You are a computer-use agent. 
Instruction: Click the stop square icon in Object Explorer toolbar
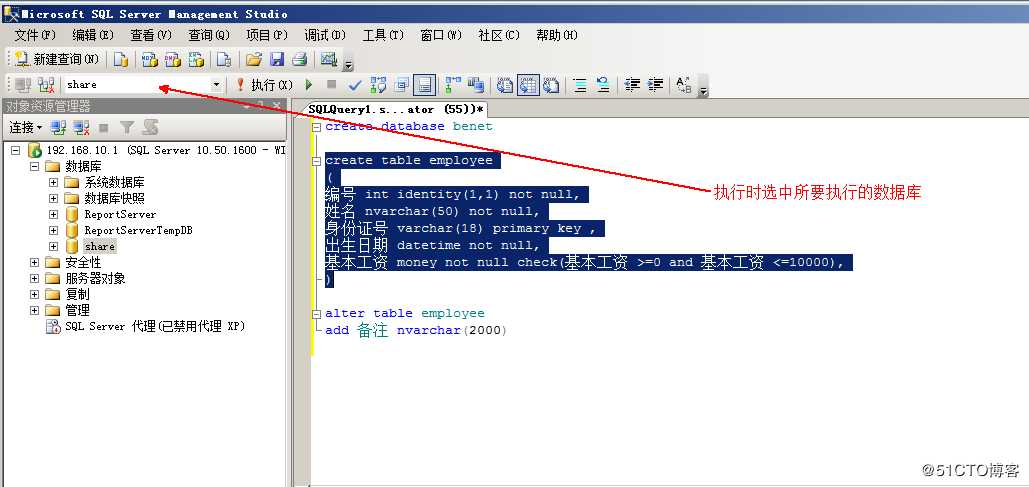tap(104, 127)
